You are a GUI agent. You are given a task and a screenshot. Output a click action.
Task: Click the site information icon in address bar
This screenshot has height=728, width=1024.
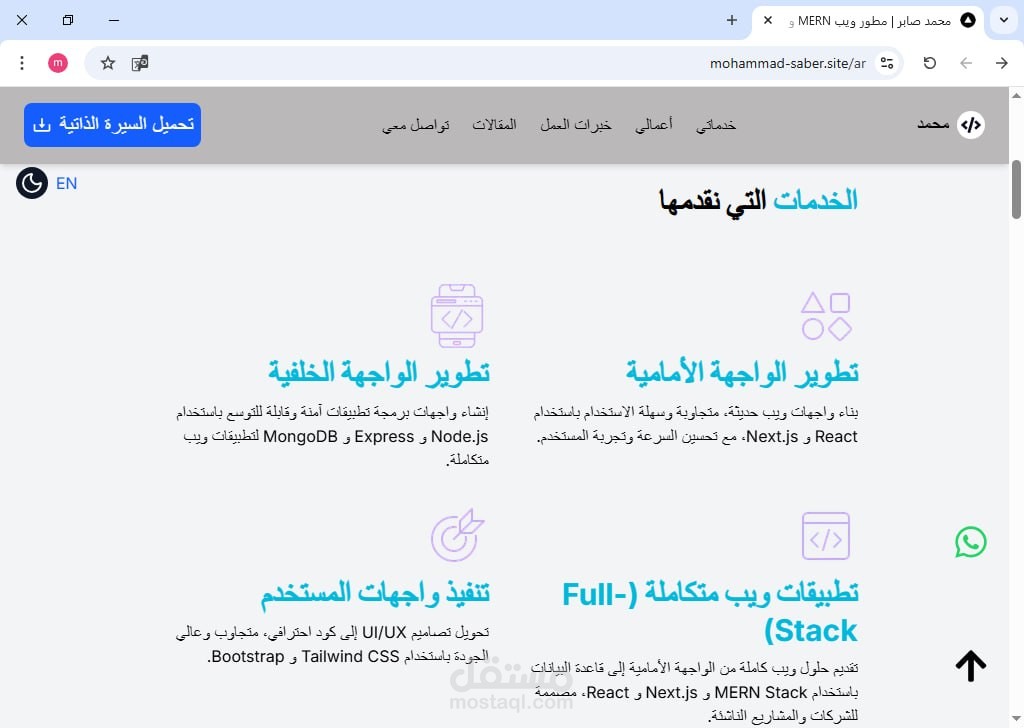tap(887, 63)
